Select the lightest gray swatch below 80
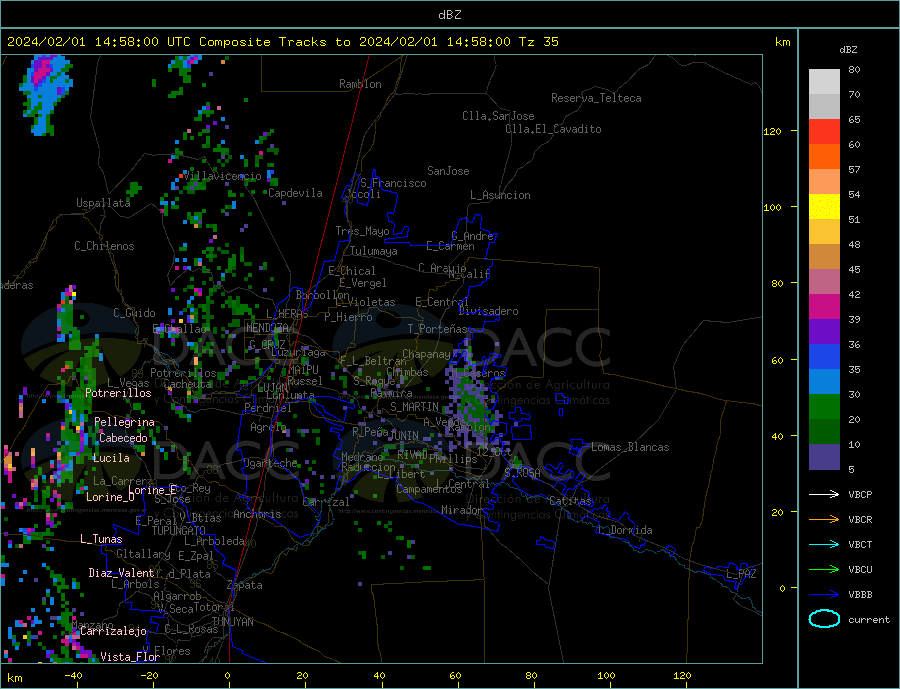 click(x=824, y=82)
